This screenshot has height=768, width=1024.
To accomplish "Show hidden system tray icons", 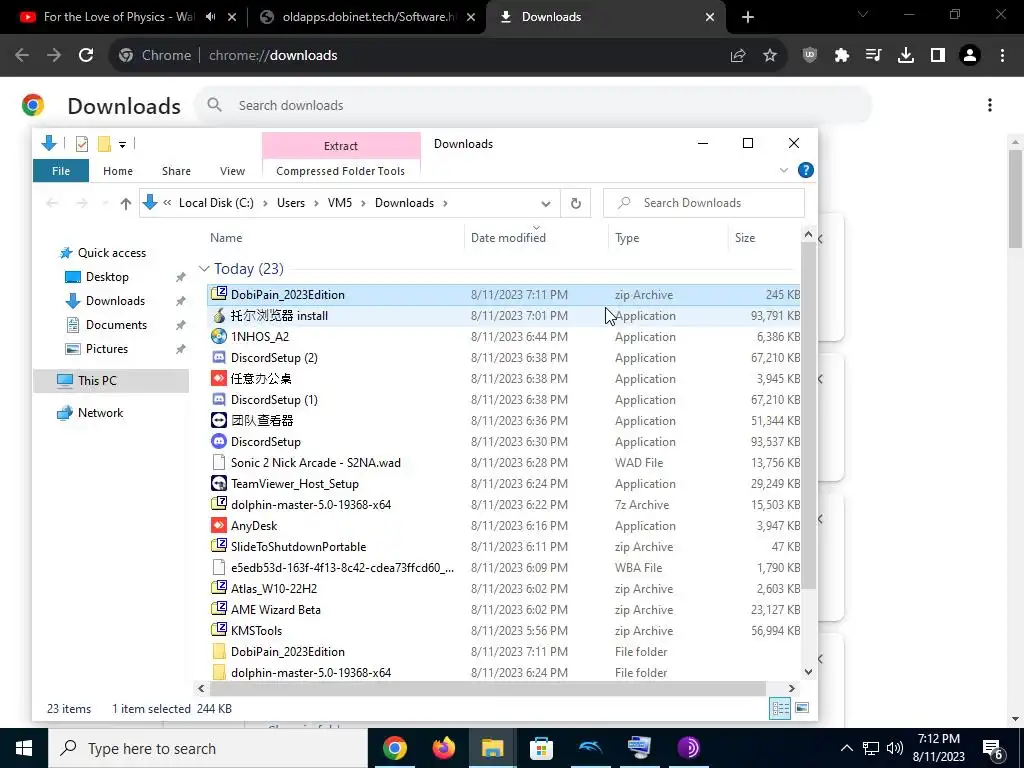I will point(846,748).
